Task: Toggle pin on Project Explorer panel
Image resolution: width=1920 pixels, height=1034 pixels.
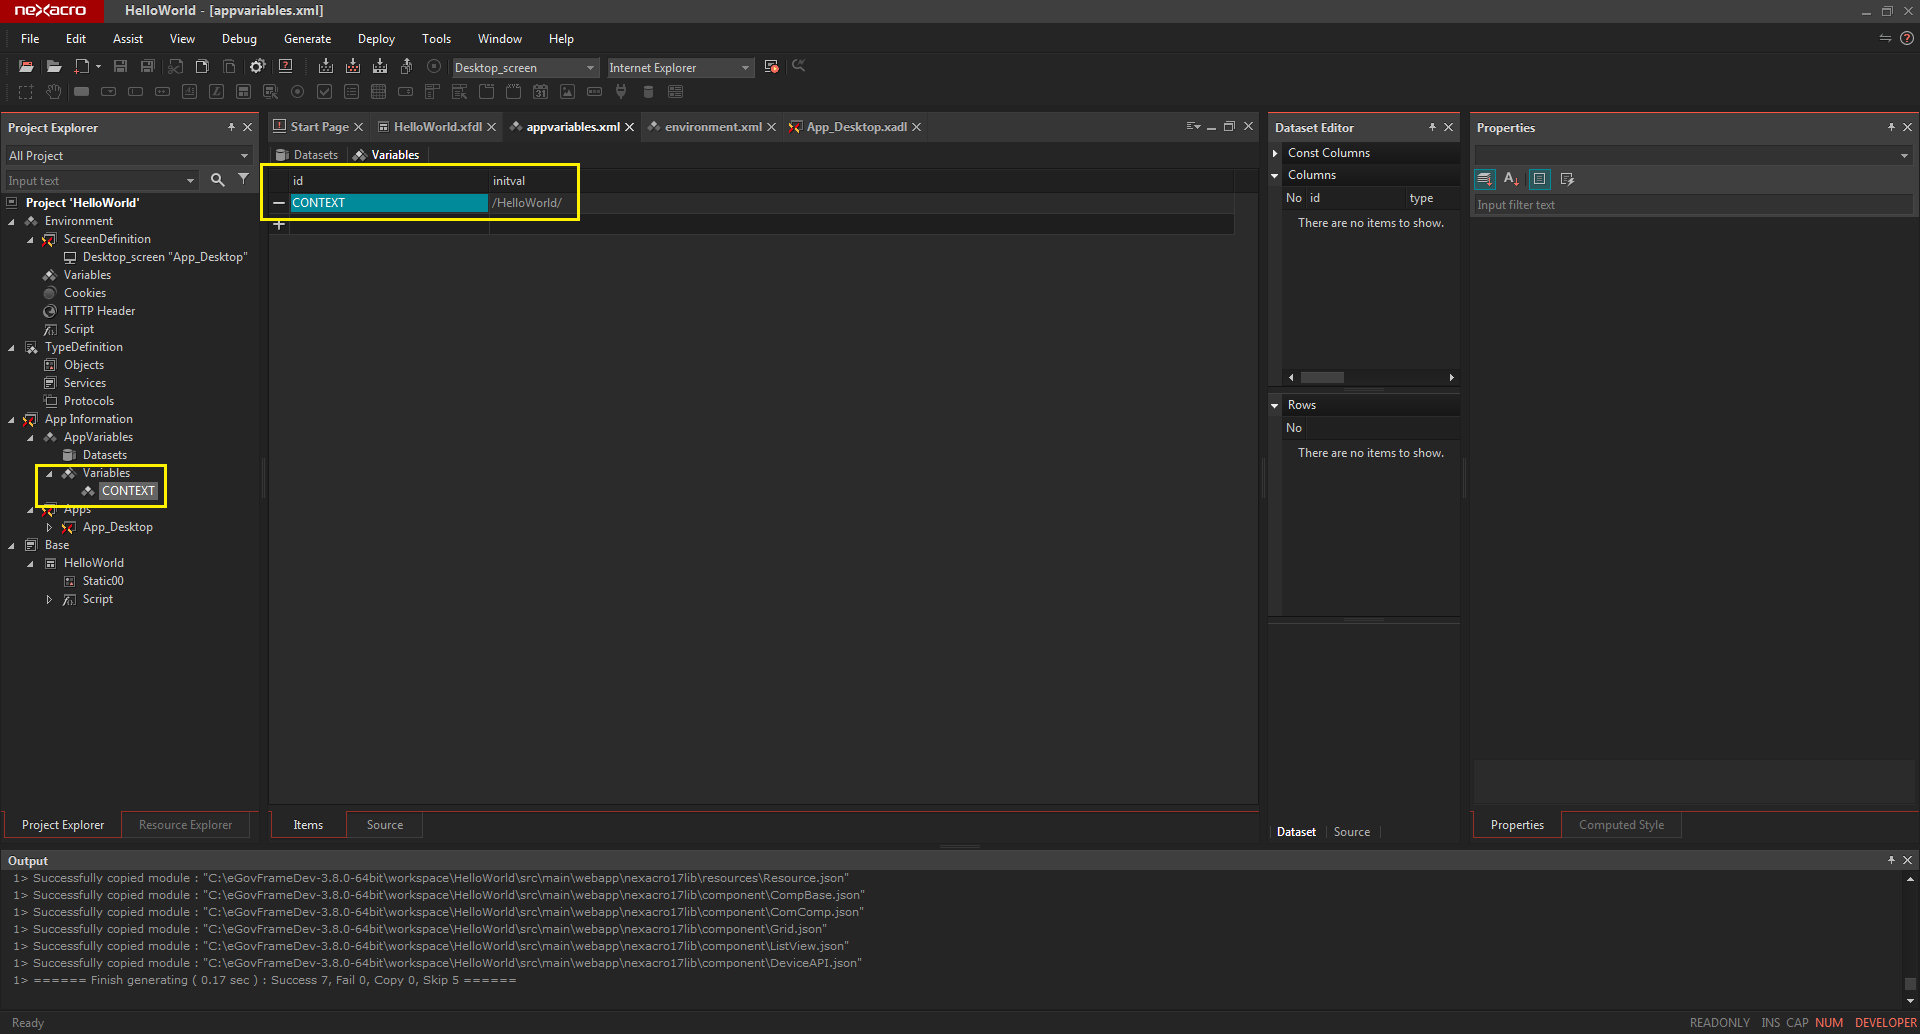Action: click(231, 127)
